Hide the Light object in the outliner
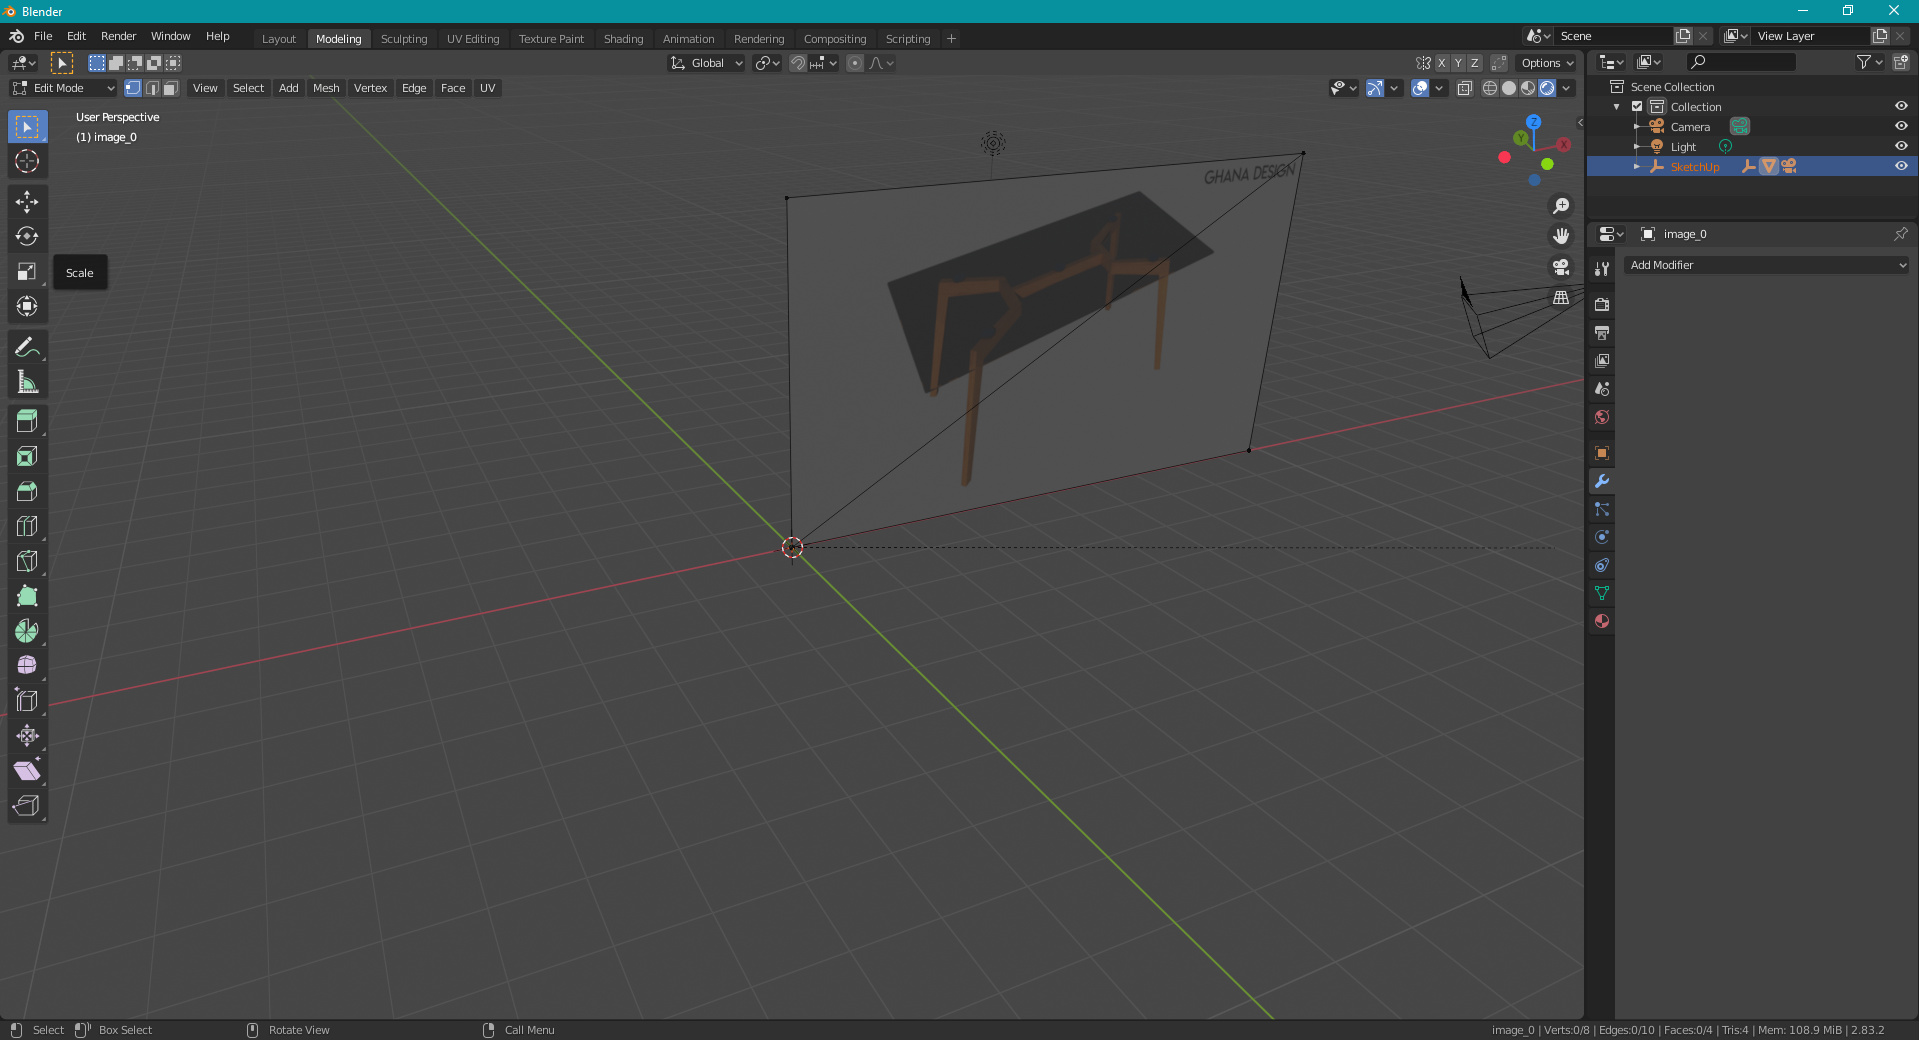1919x1040 pixels. click(x=1900, y=146)
